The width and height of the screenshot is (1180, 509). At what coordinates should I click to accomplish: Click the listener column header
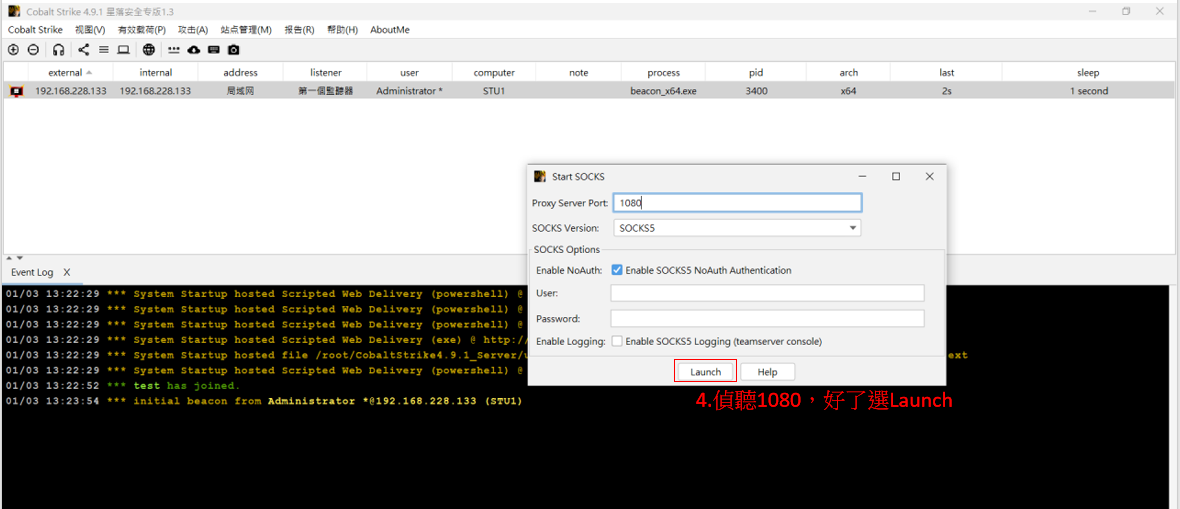[326, 73]
